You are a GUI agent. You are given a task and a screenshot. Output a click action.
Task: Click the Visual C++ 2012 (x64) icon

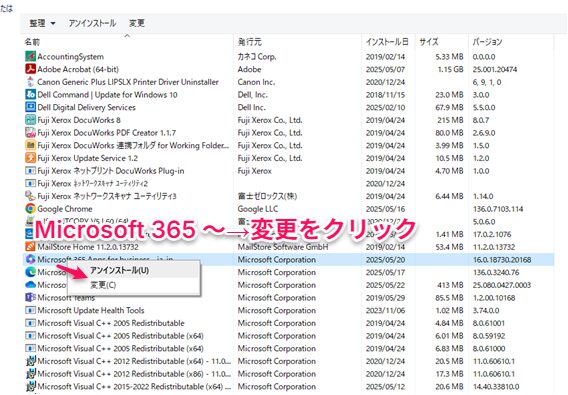[31, 361]
